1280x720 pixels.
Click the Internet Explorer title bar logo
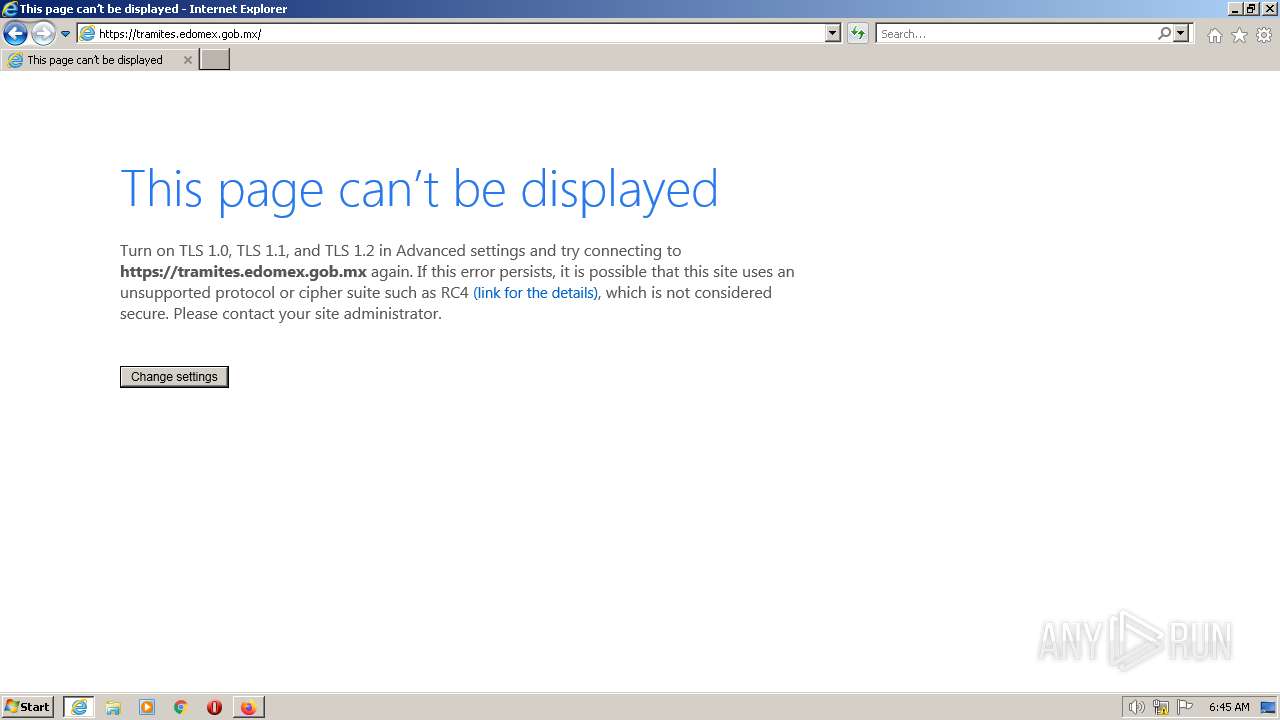click(x=10, y=9)
